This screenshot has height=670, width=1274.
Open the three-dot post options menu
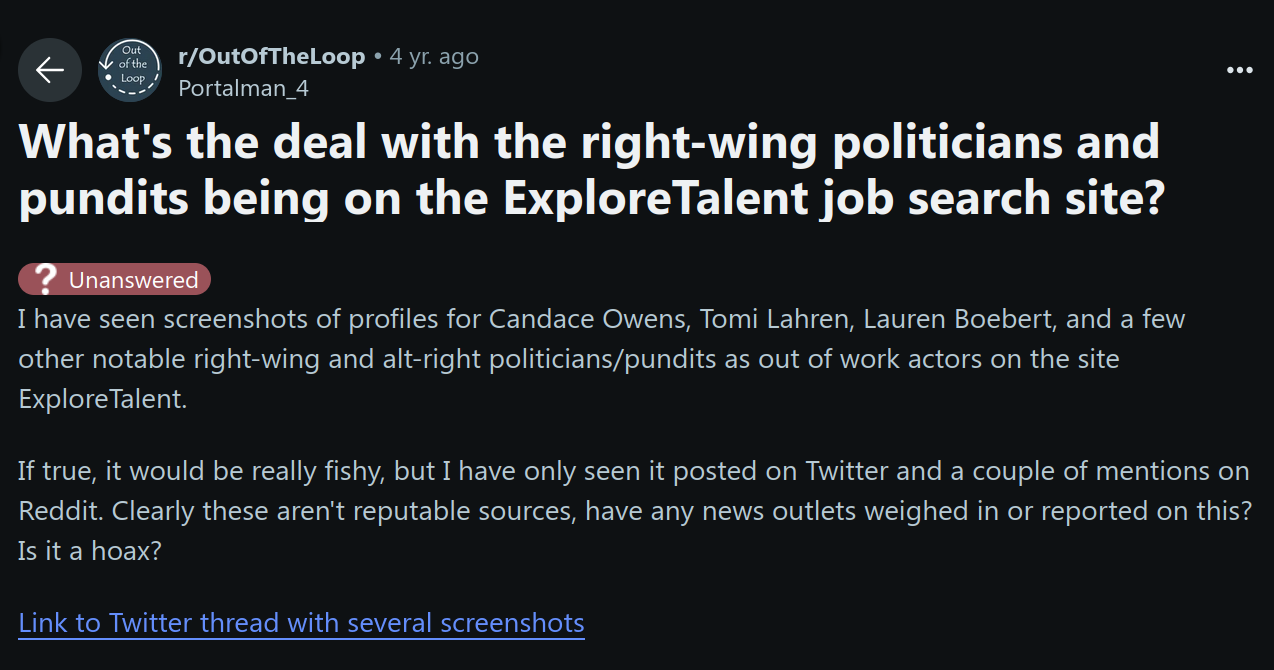[1239, 70]
